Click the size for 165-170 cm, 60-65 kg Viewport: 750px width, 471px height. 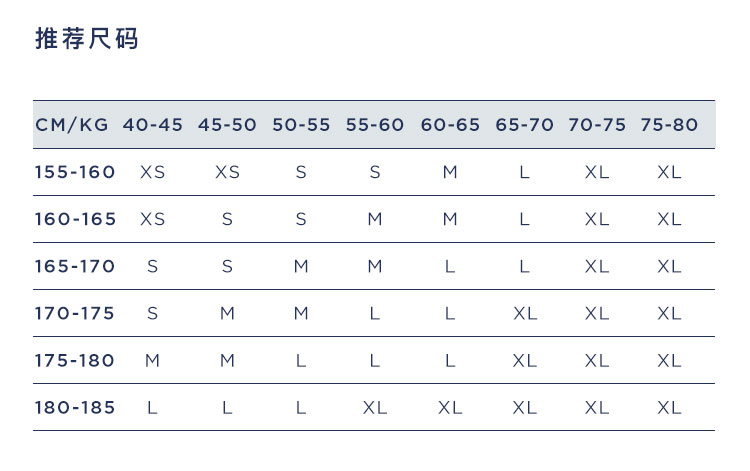pyautogui.click(x=450, y=266)
